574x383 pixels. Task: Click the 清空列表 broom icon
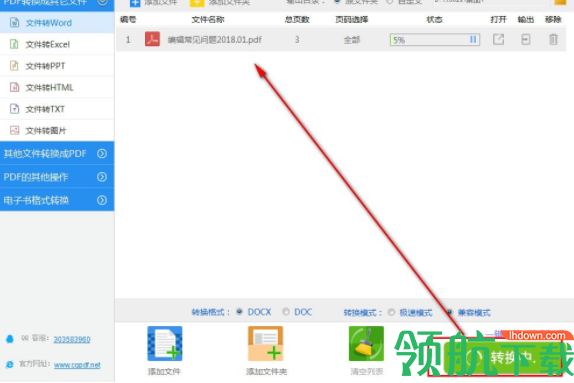366,343
